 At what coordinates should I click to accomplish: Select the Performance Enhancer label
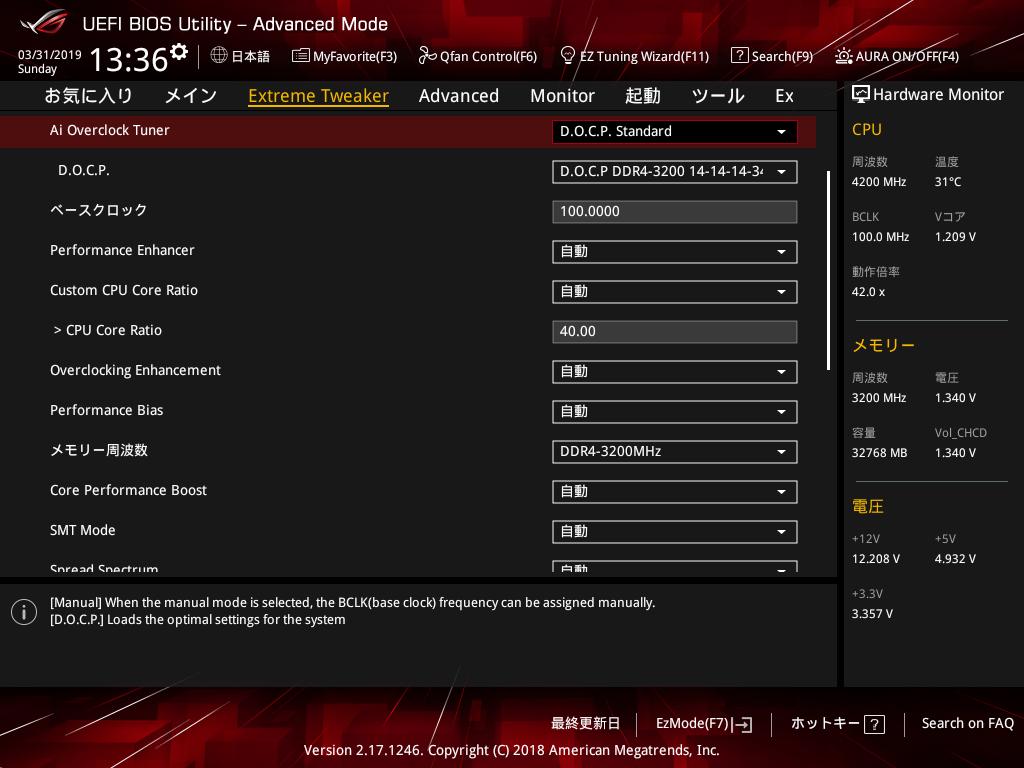point(122,250)
